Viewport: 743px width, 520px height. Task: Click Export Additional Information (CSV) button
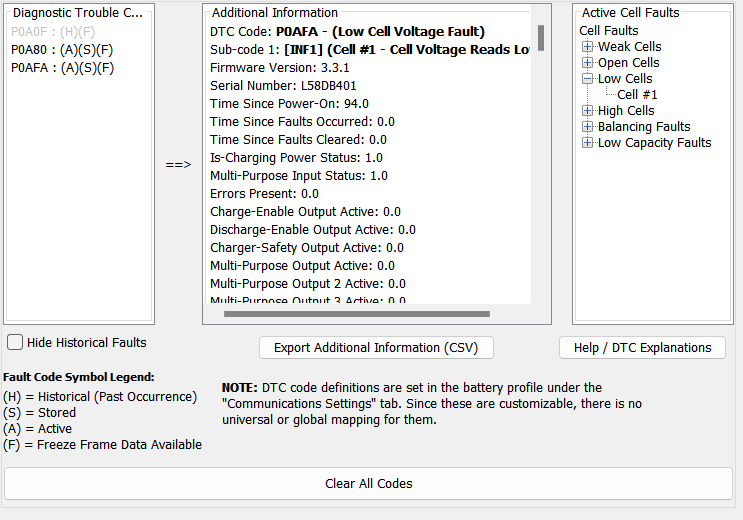[376, 348]
